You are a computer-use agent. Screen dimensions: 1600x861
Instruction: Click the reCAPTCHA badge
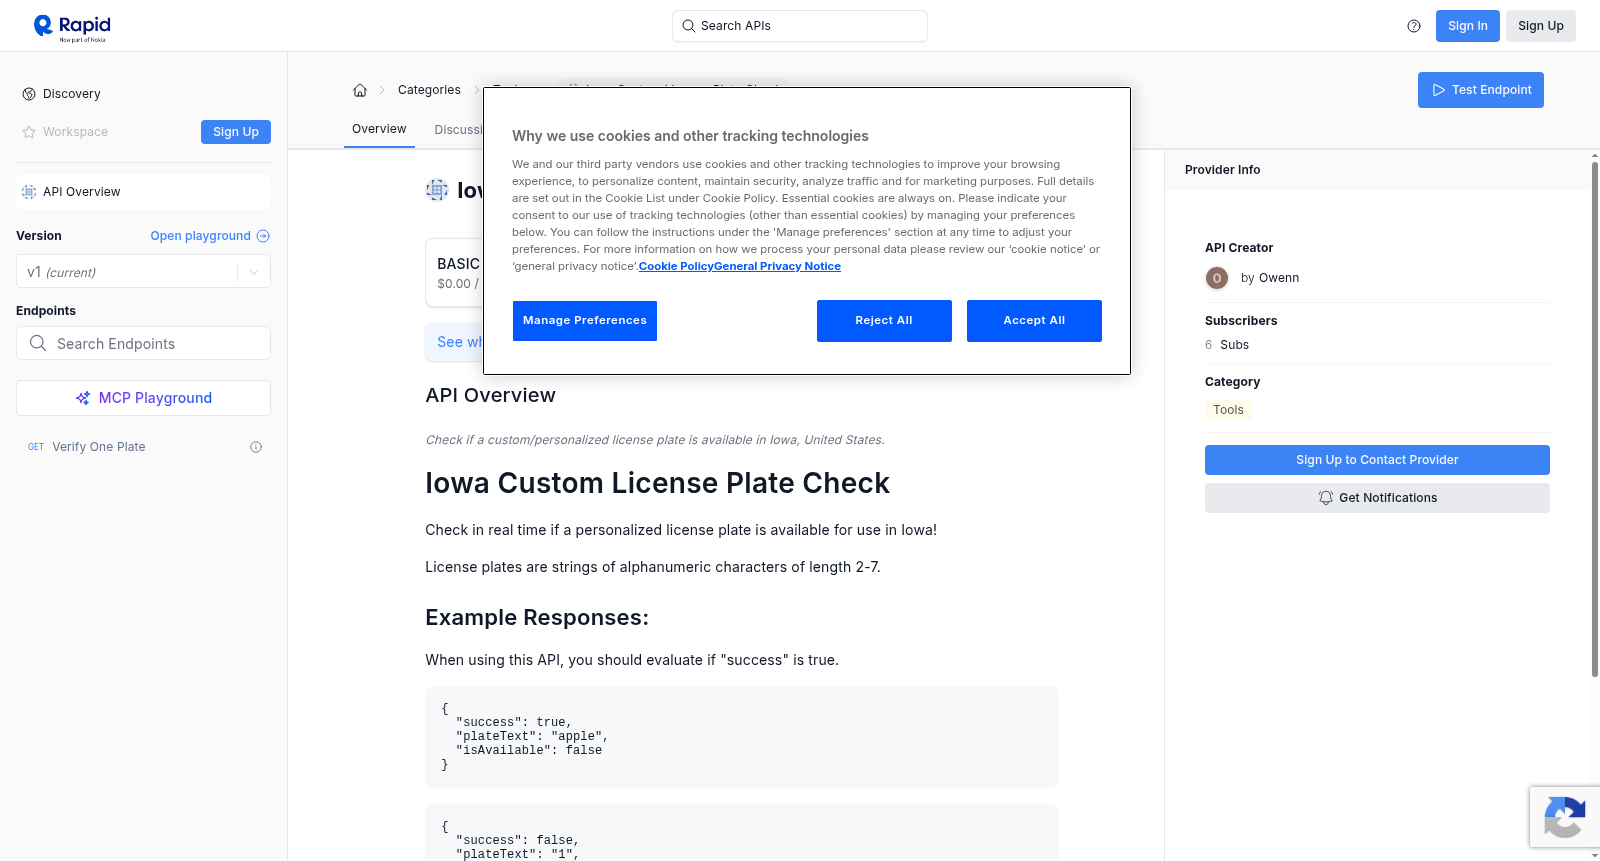point(1564,817)
